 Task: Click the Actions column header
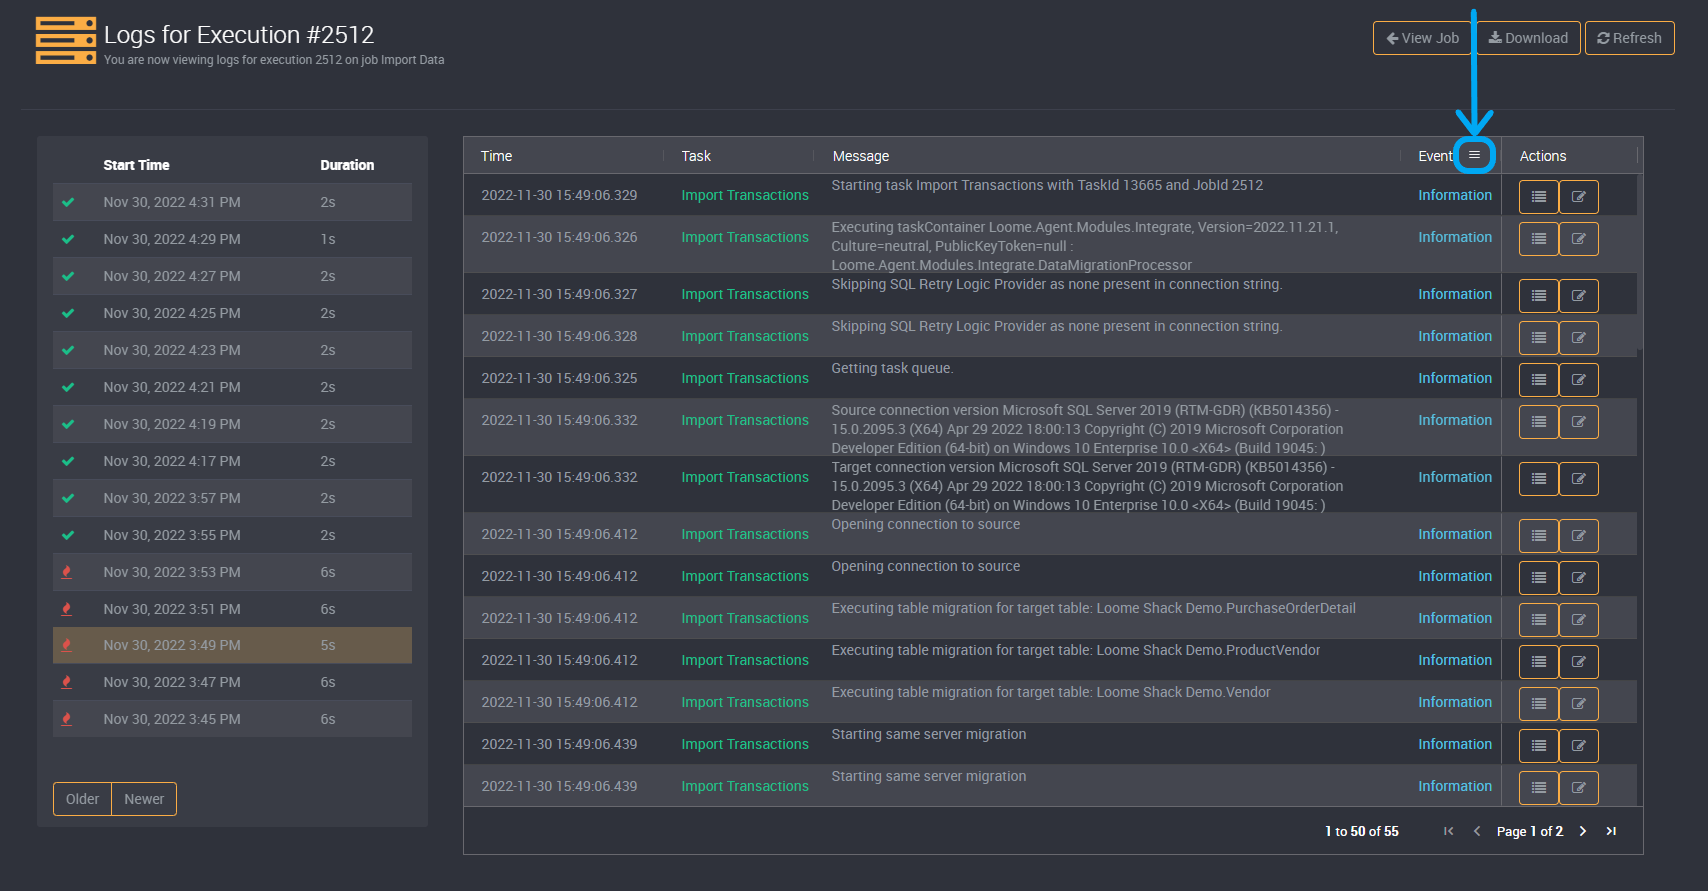pos(1543,156)
